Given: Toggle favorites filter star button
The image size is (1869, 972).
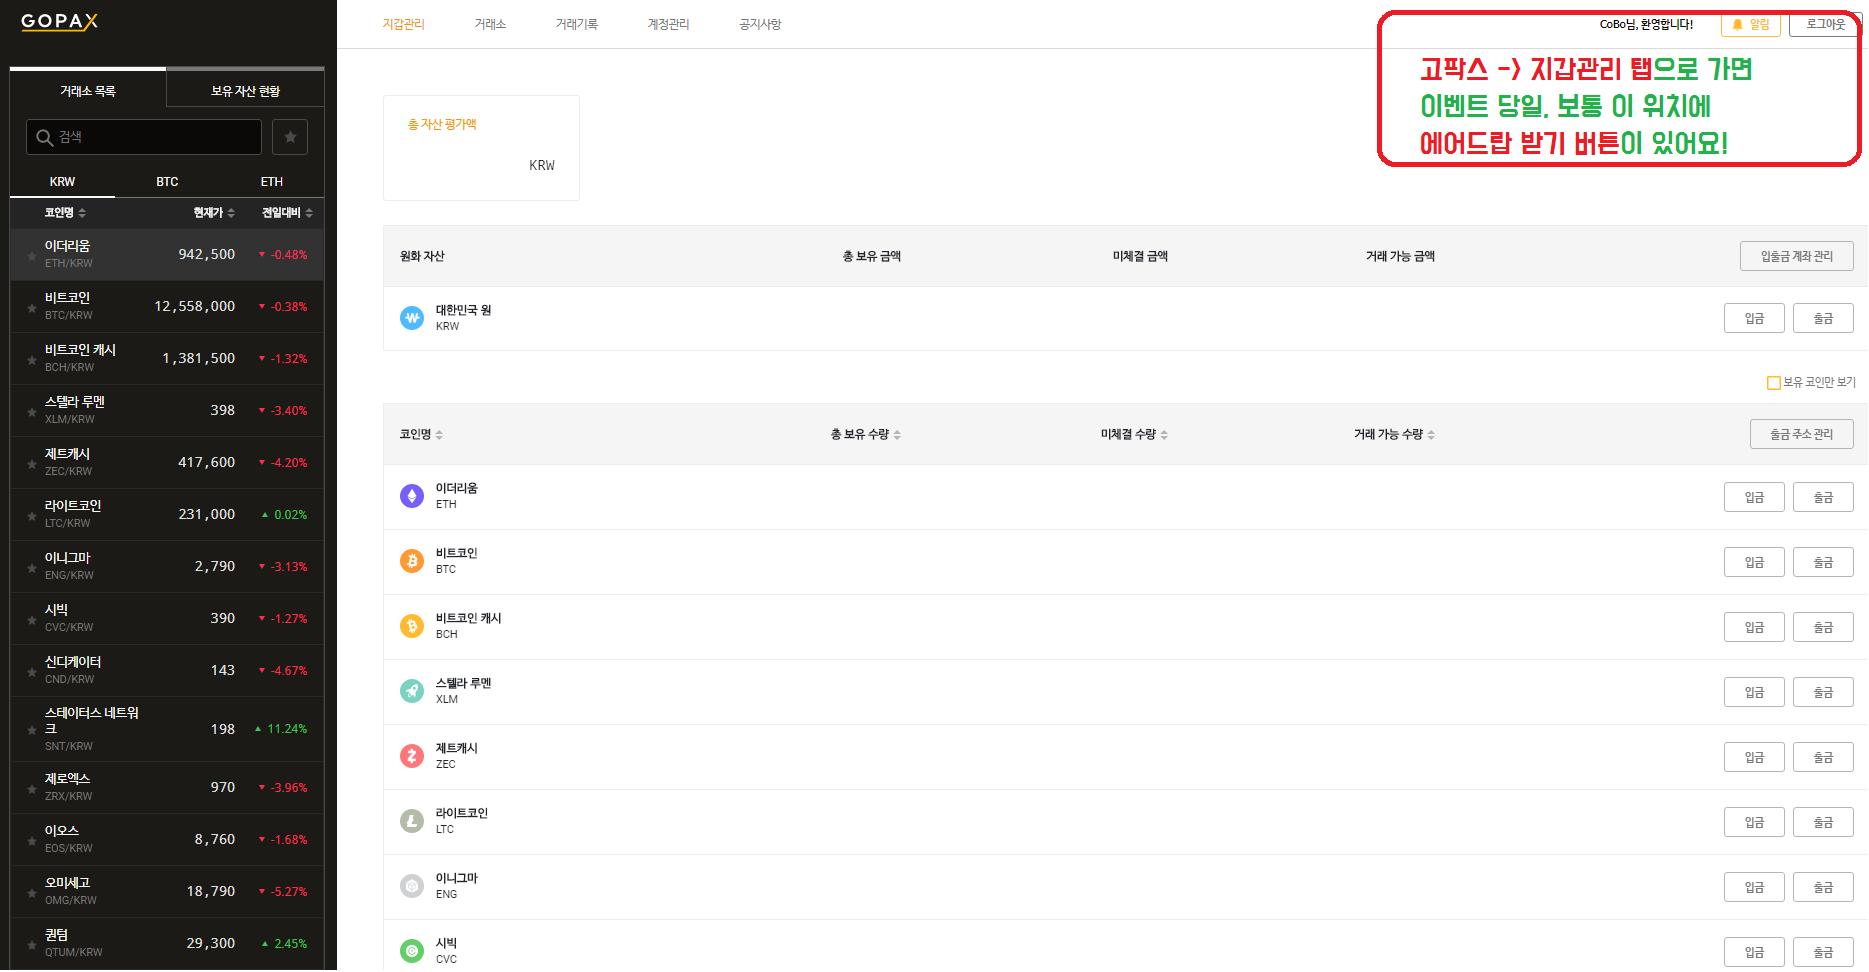Looking at the screenshot, I should tap(290, 137).
